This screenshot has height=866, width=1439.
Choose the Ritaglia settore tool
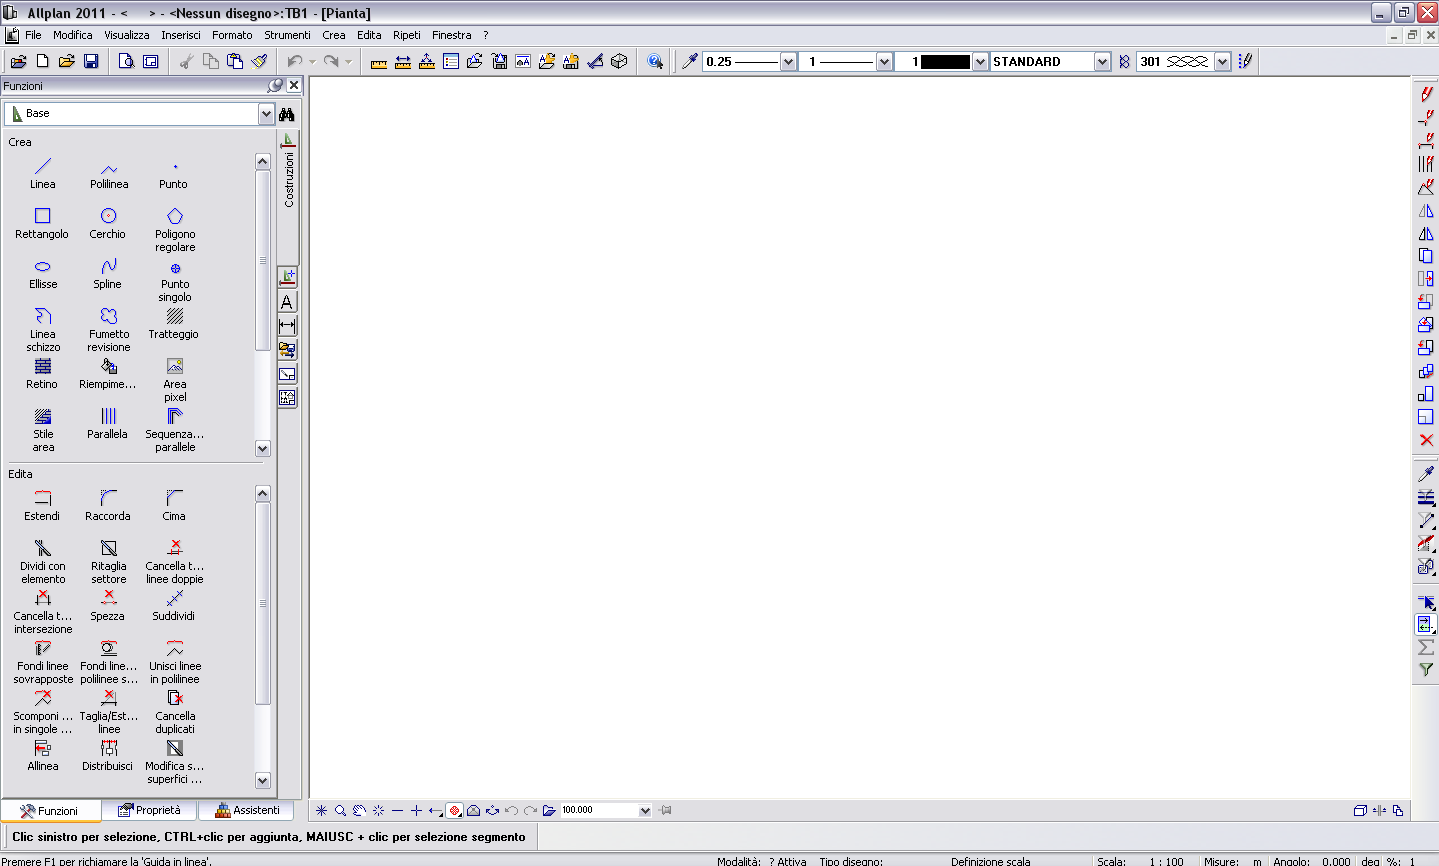[109, 561]
